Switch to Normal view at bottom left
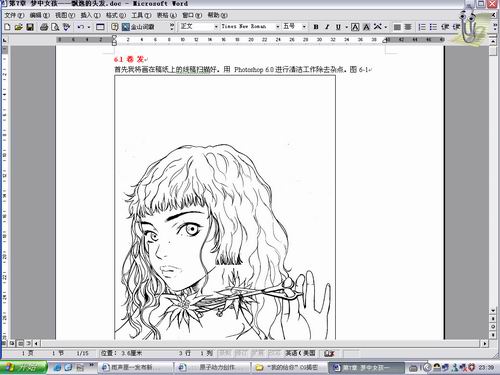This screenshot has height=375, width=500. pyautogui.click(x=5, y=343)
